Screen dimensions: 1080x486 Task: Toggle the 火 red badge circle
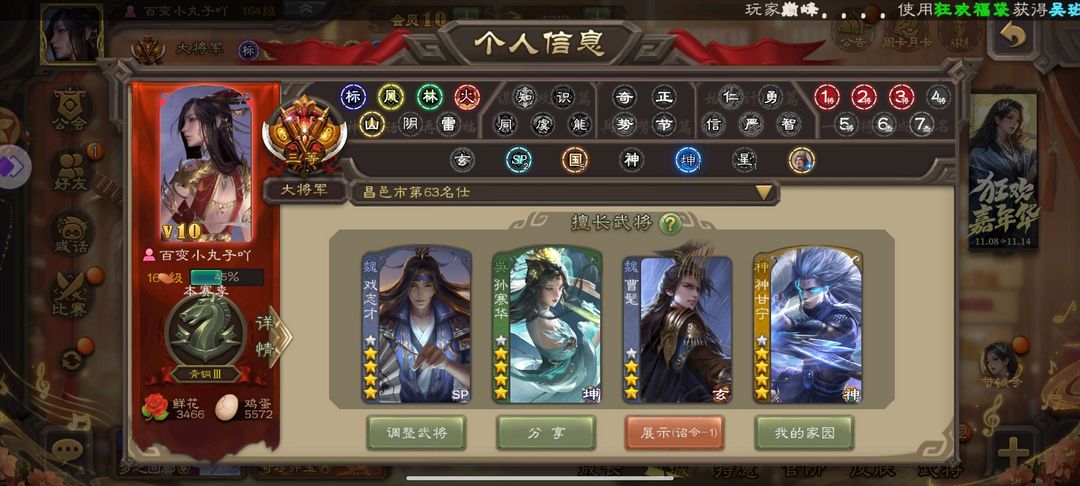[467, 97]
